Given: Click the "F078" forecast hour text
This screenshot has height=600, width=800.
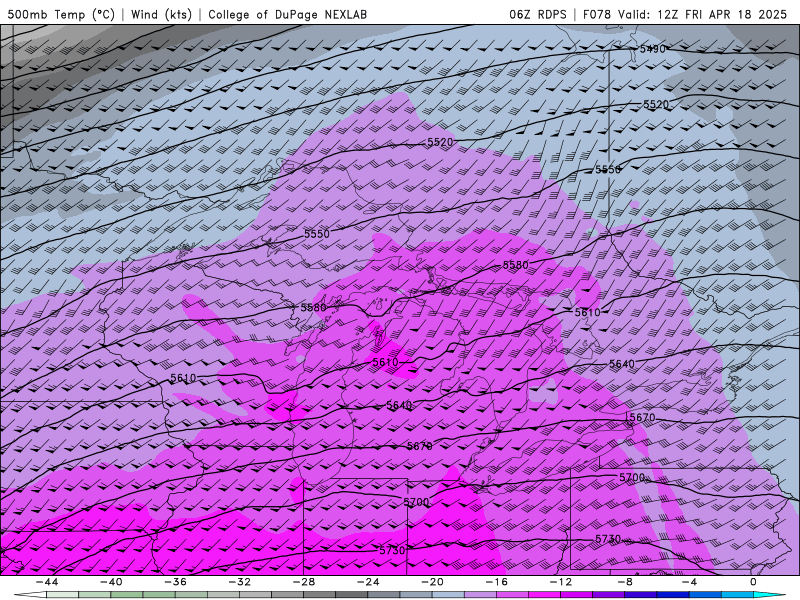Looking at the screenshot, I should tap(597, 14).
